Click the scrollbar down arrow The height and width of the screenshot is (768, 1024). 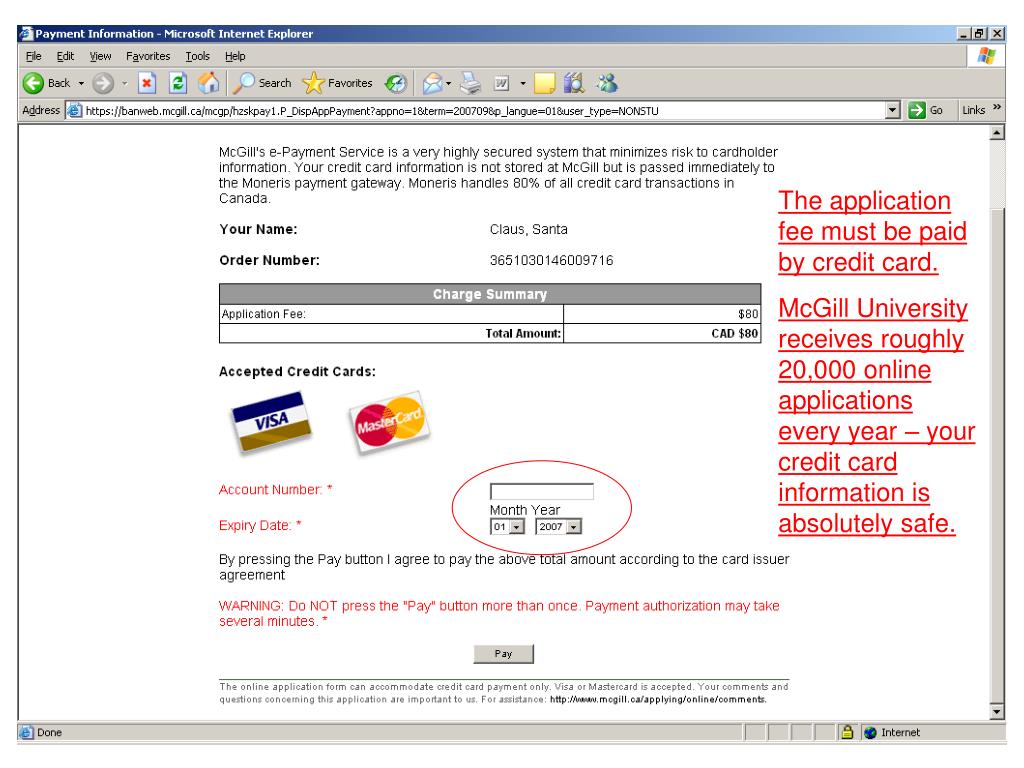coord(997,712)
